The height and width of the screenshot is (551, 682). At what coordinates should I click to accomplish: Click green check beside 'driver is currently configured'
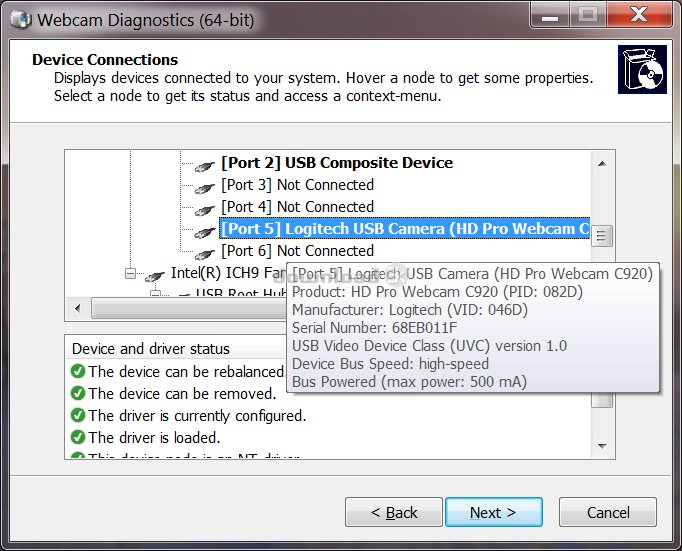78,415
